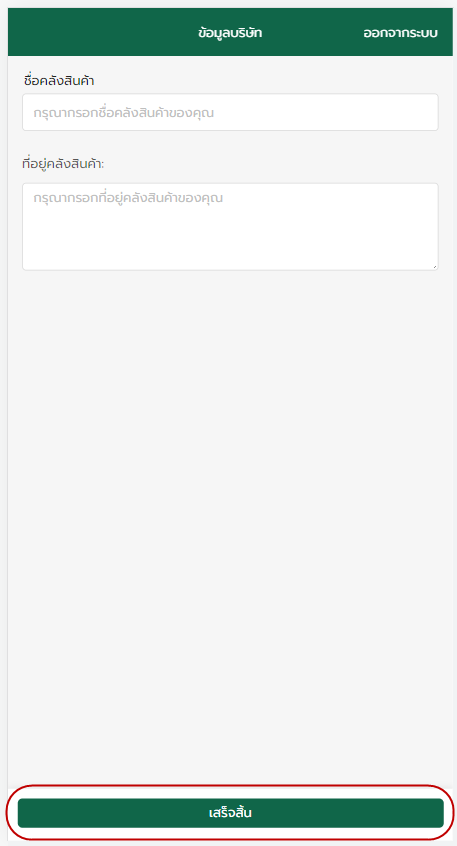Activate the single-line warehouse name textbox
This screenshot has width=457, height=846.
[x=230, y=112]
